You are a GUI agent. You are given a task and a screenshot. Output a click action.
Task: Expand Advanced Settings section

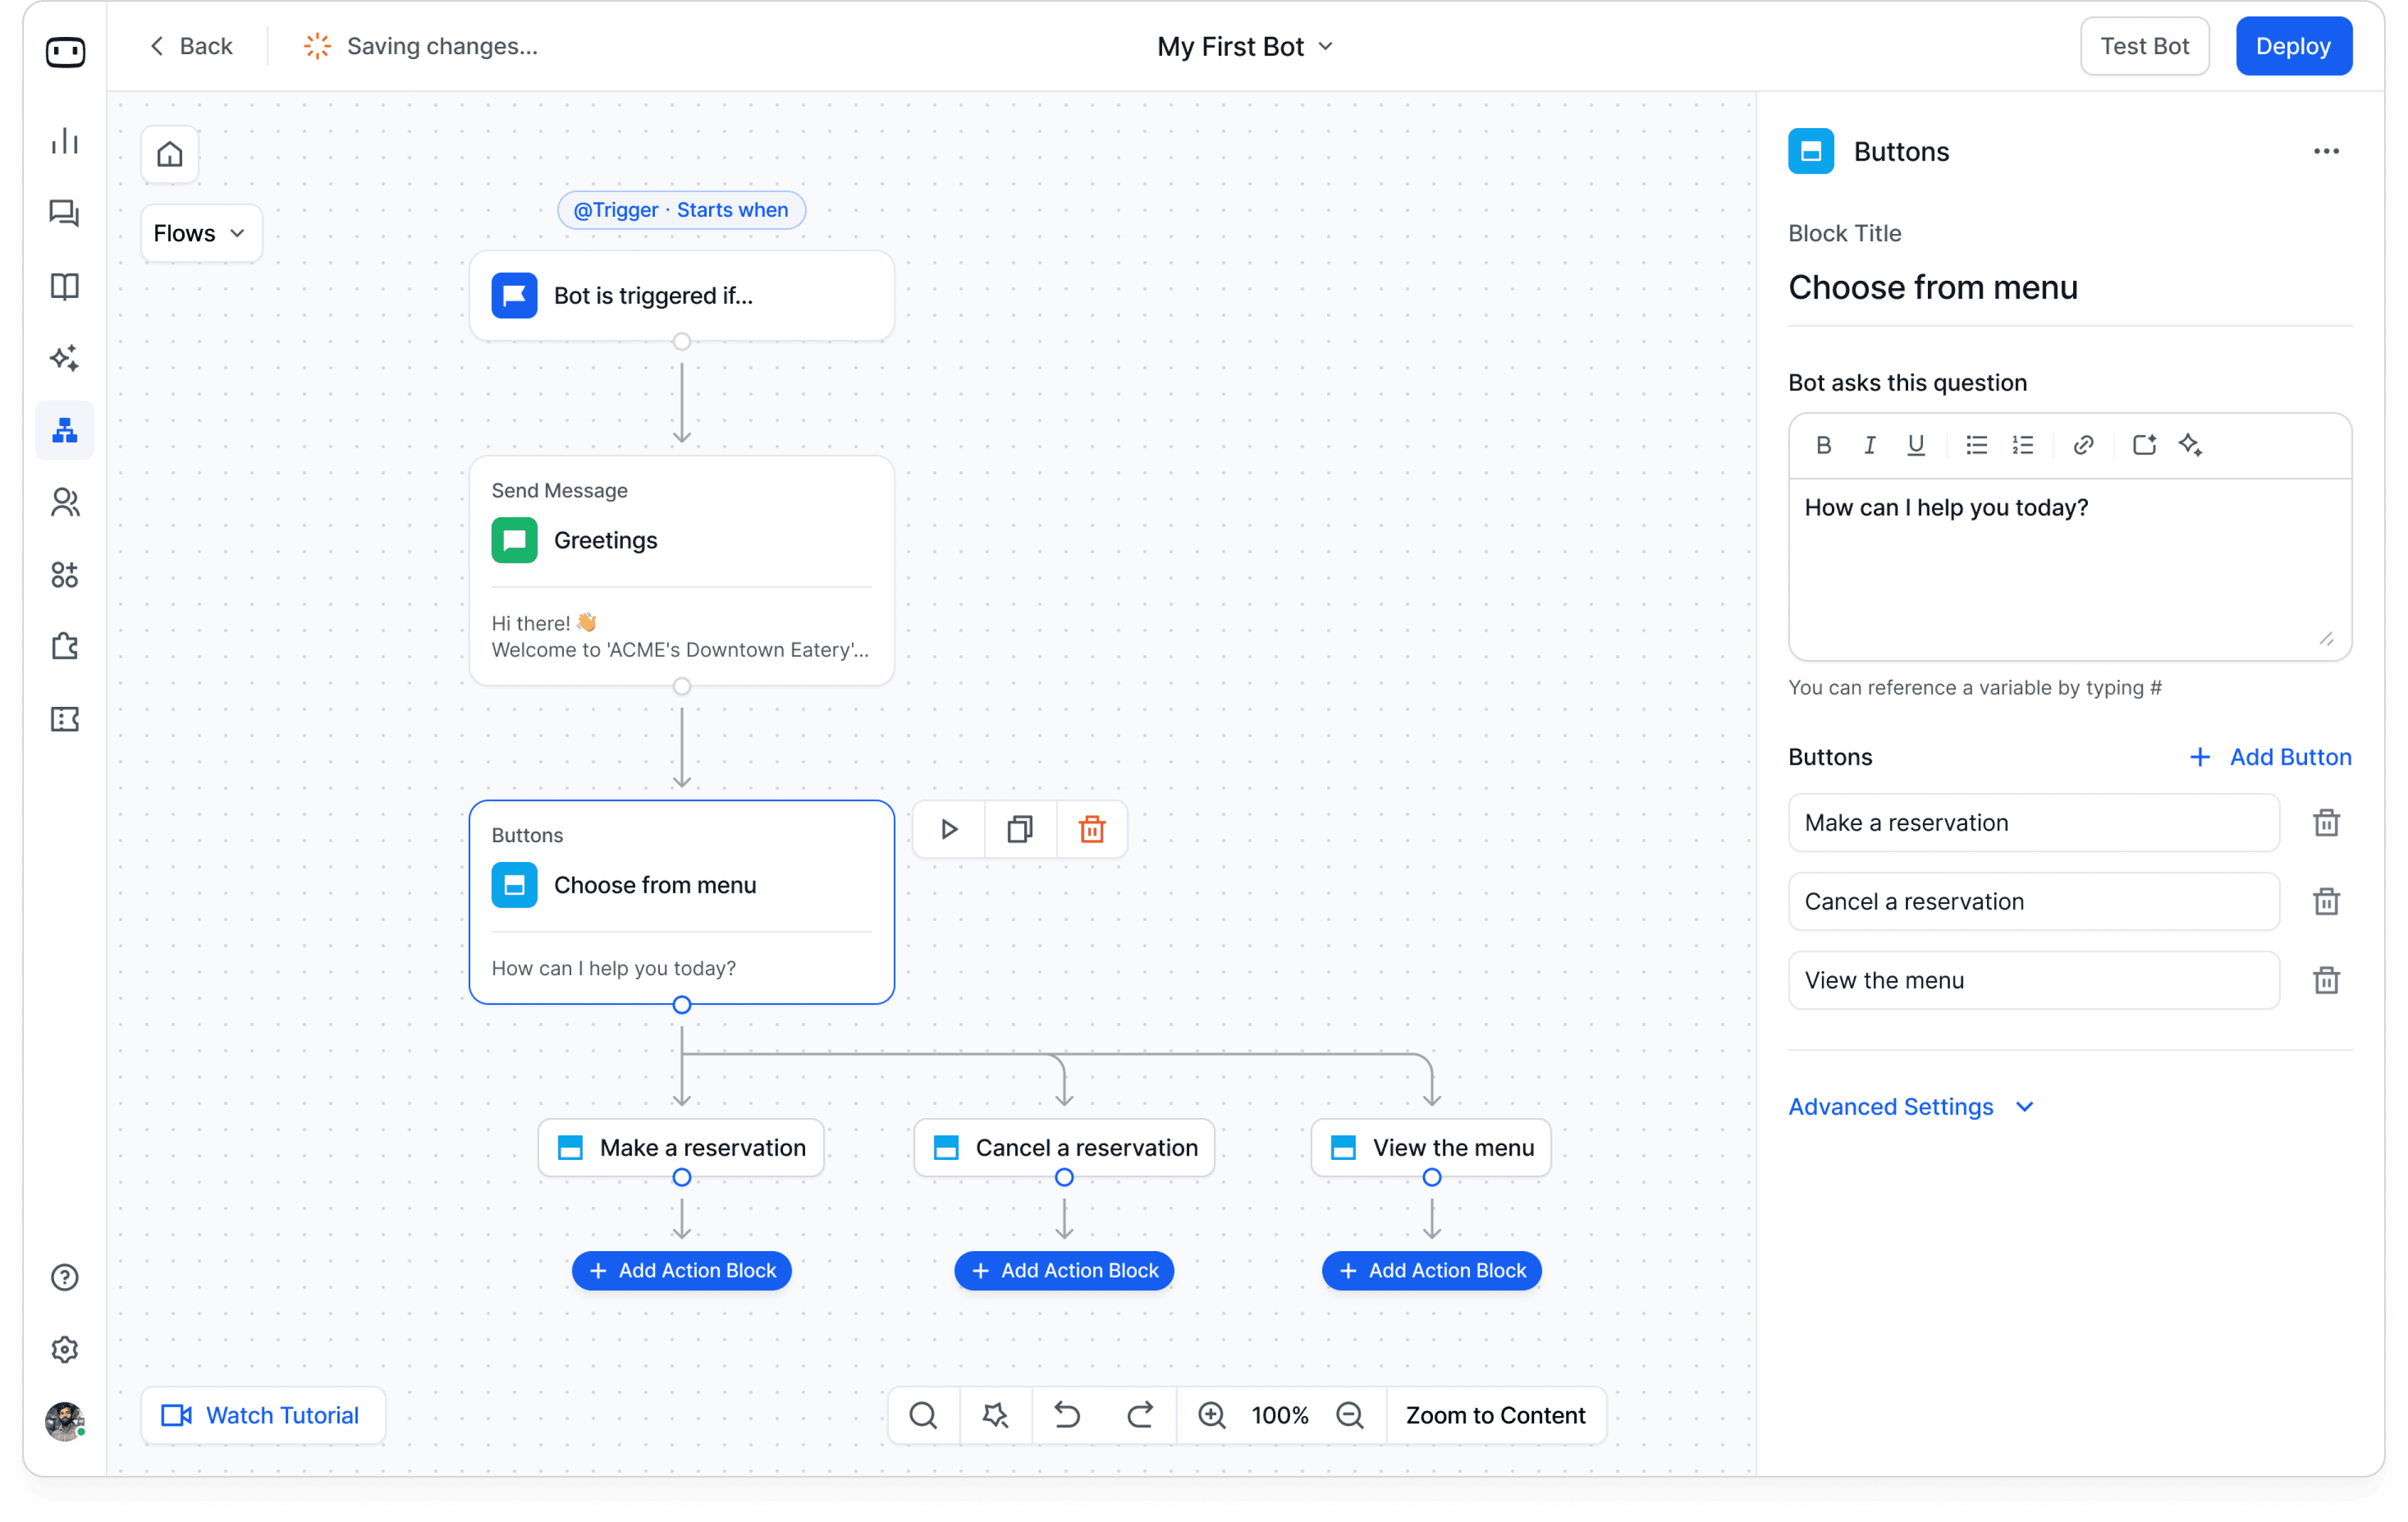coord(1910,1106)
